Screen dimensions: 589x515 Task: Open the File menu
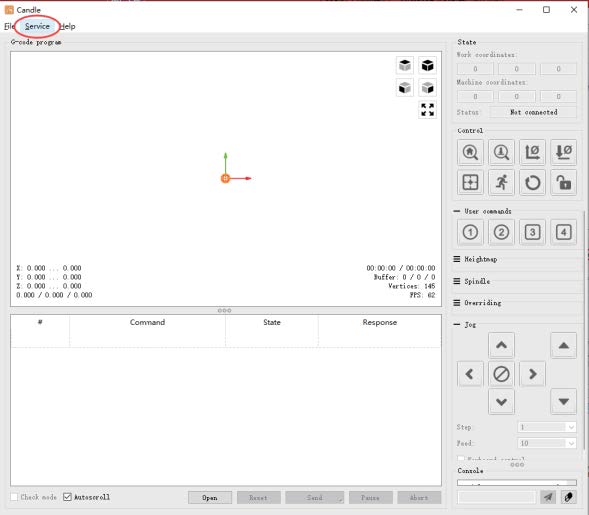tap(9, 26)
